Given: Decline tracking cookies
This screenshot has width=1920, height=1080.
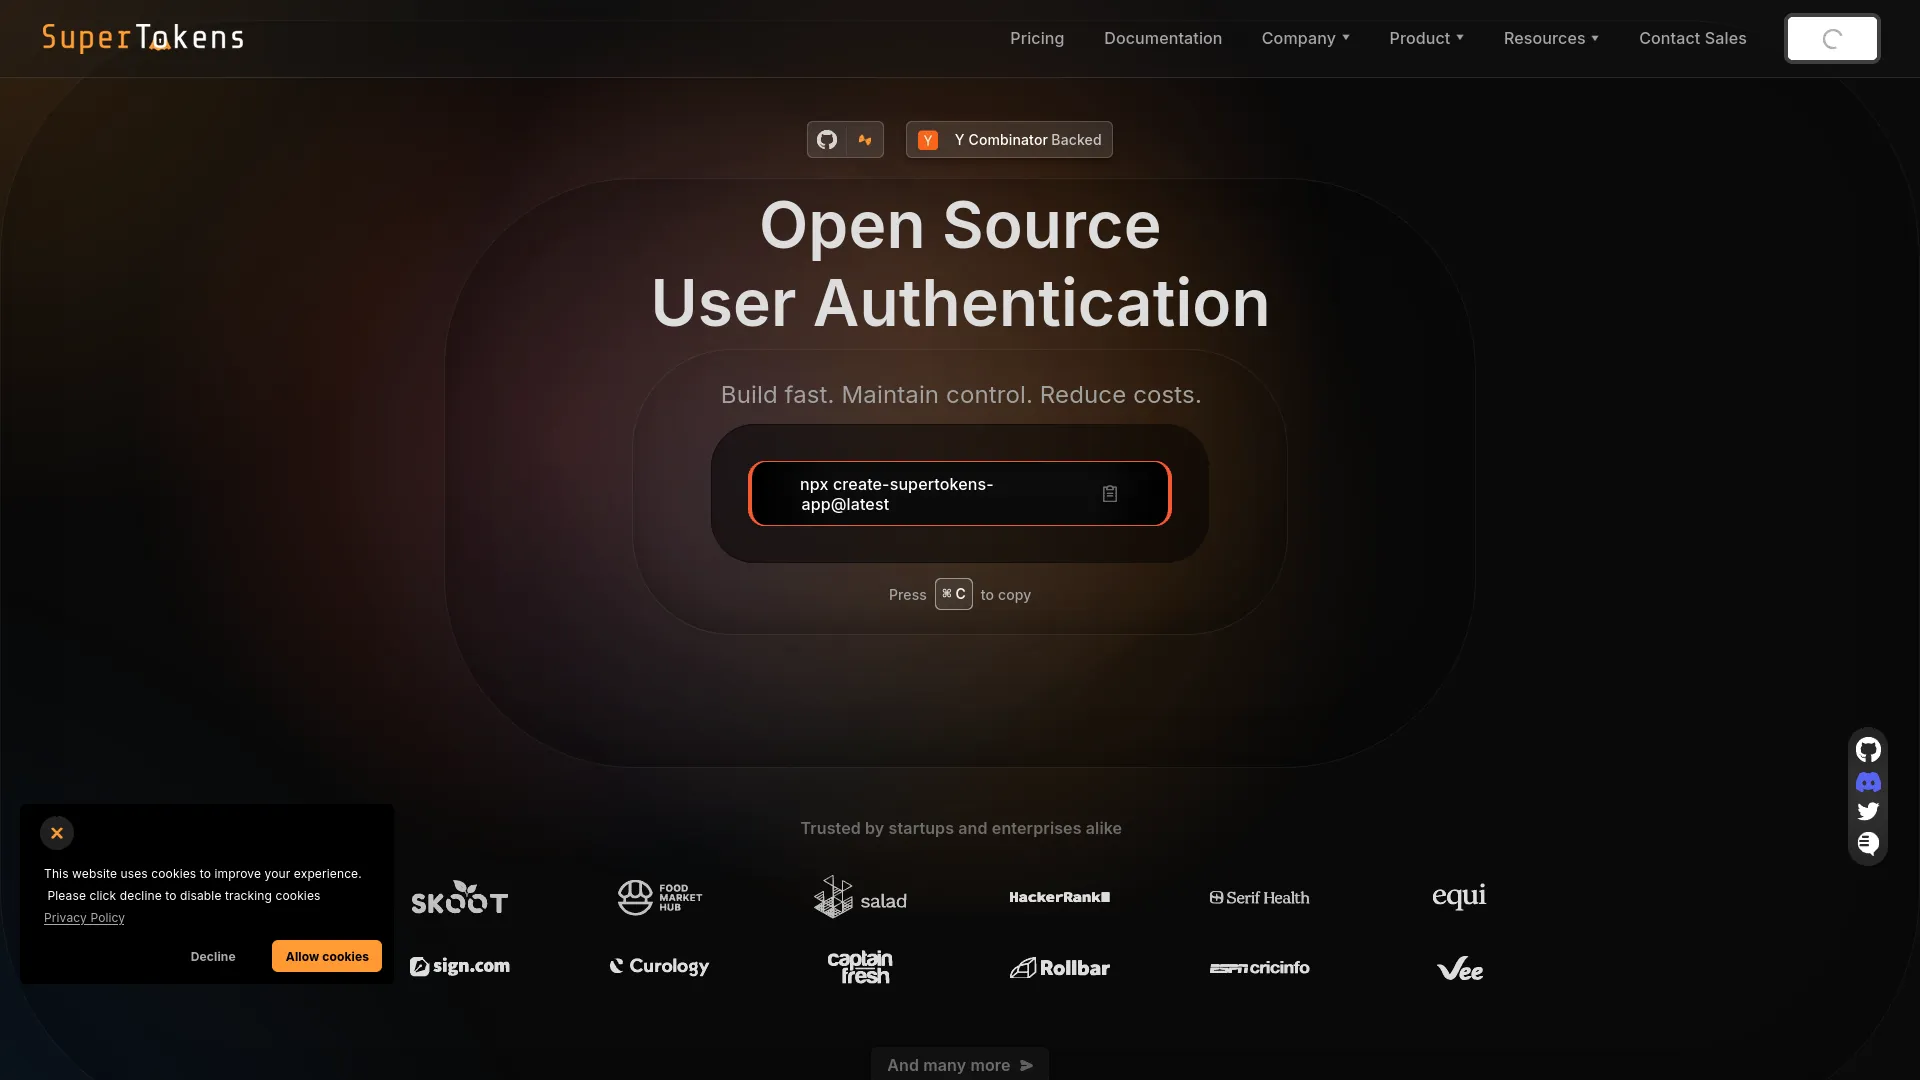Looking at the screenshot, I should (x=213, y=957).
